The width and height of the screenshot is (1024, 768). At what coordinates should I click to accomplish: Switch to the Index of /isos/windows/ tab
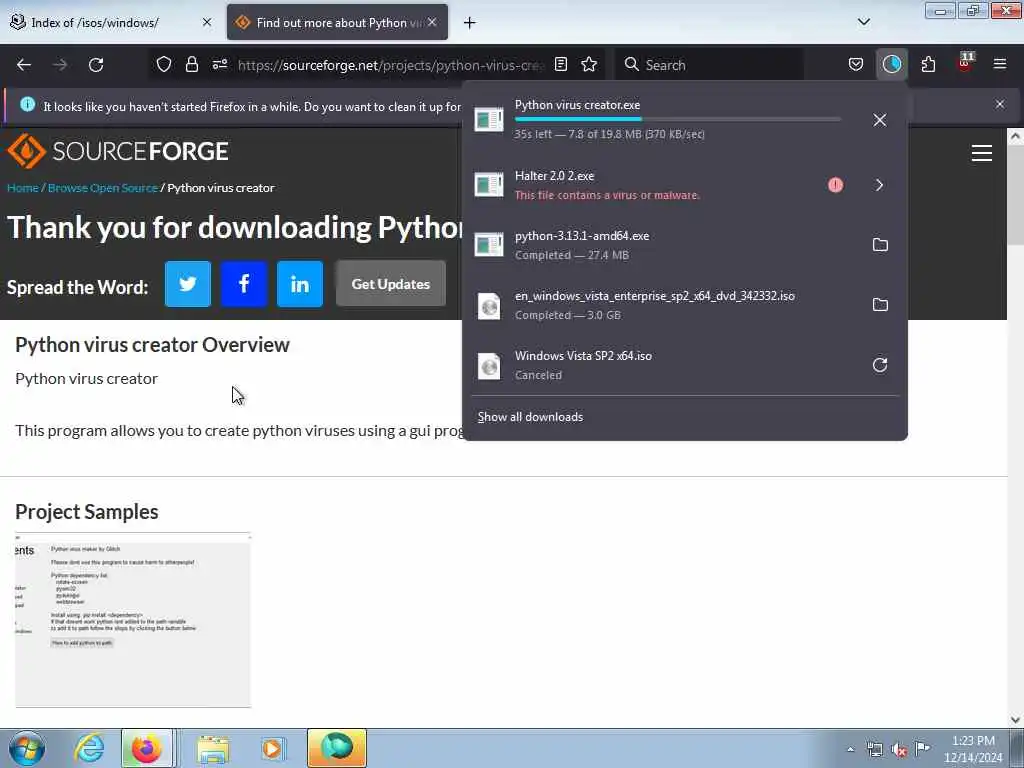click(x=104, y=23)
